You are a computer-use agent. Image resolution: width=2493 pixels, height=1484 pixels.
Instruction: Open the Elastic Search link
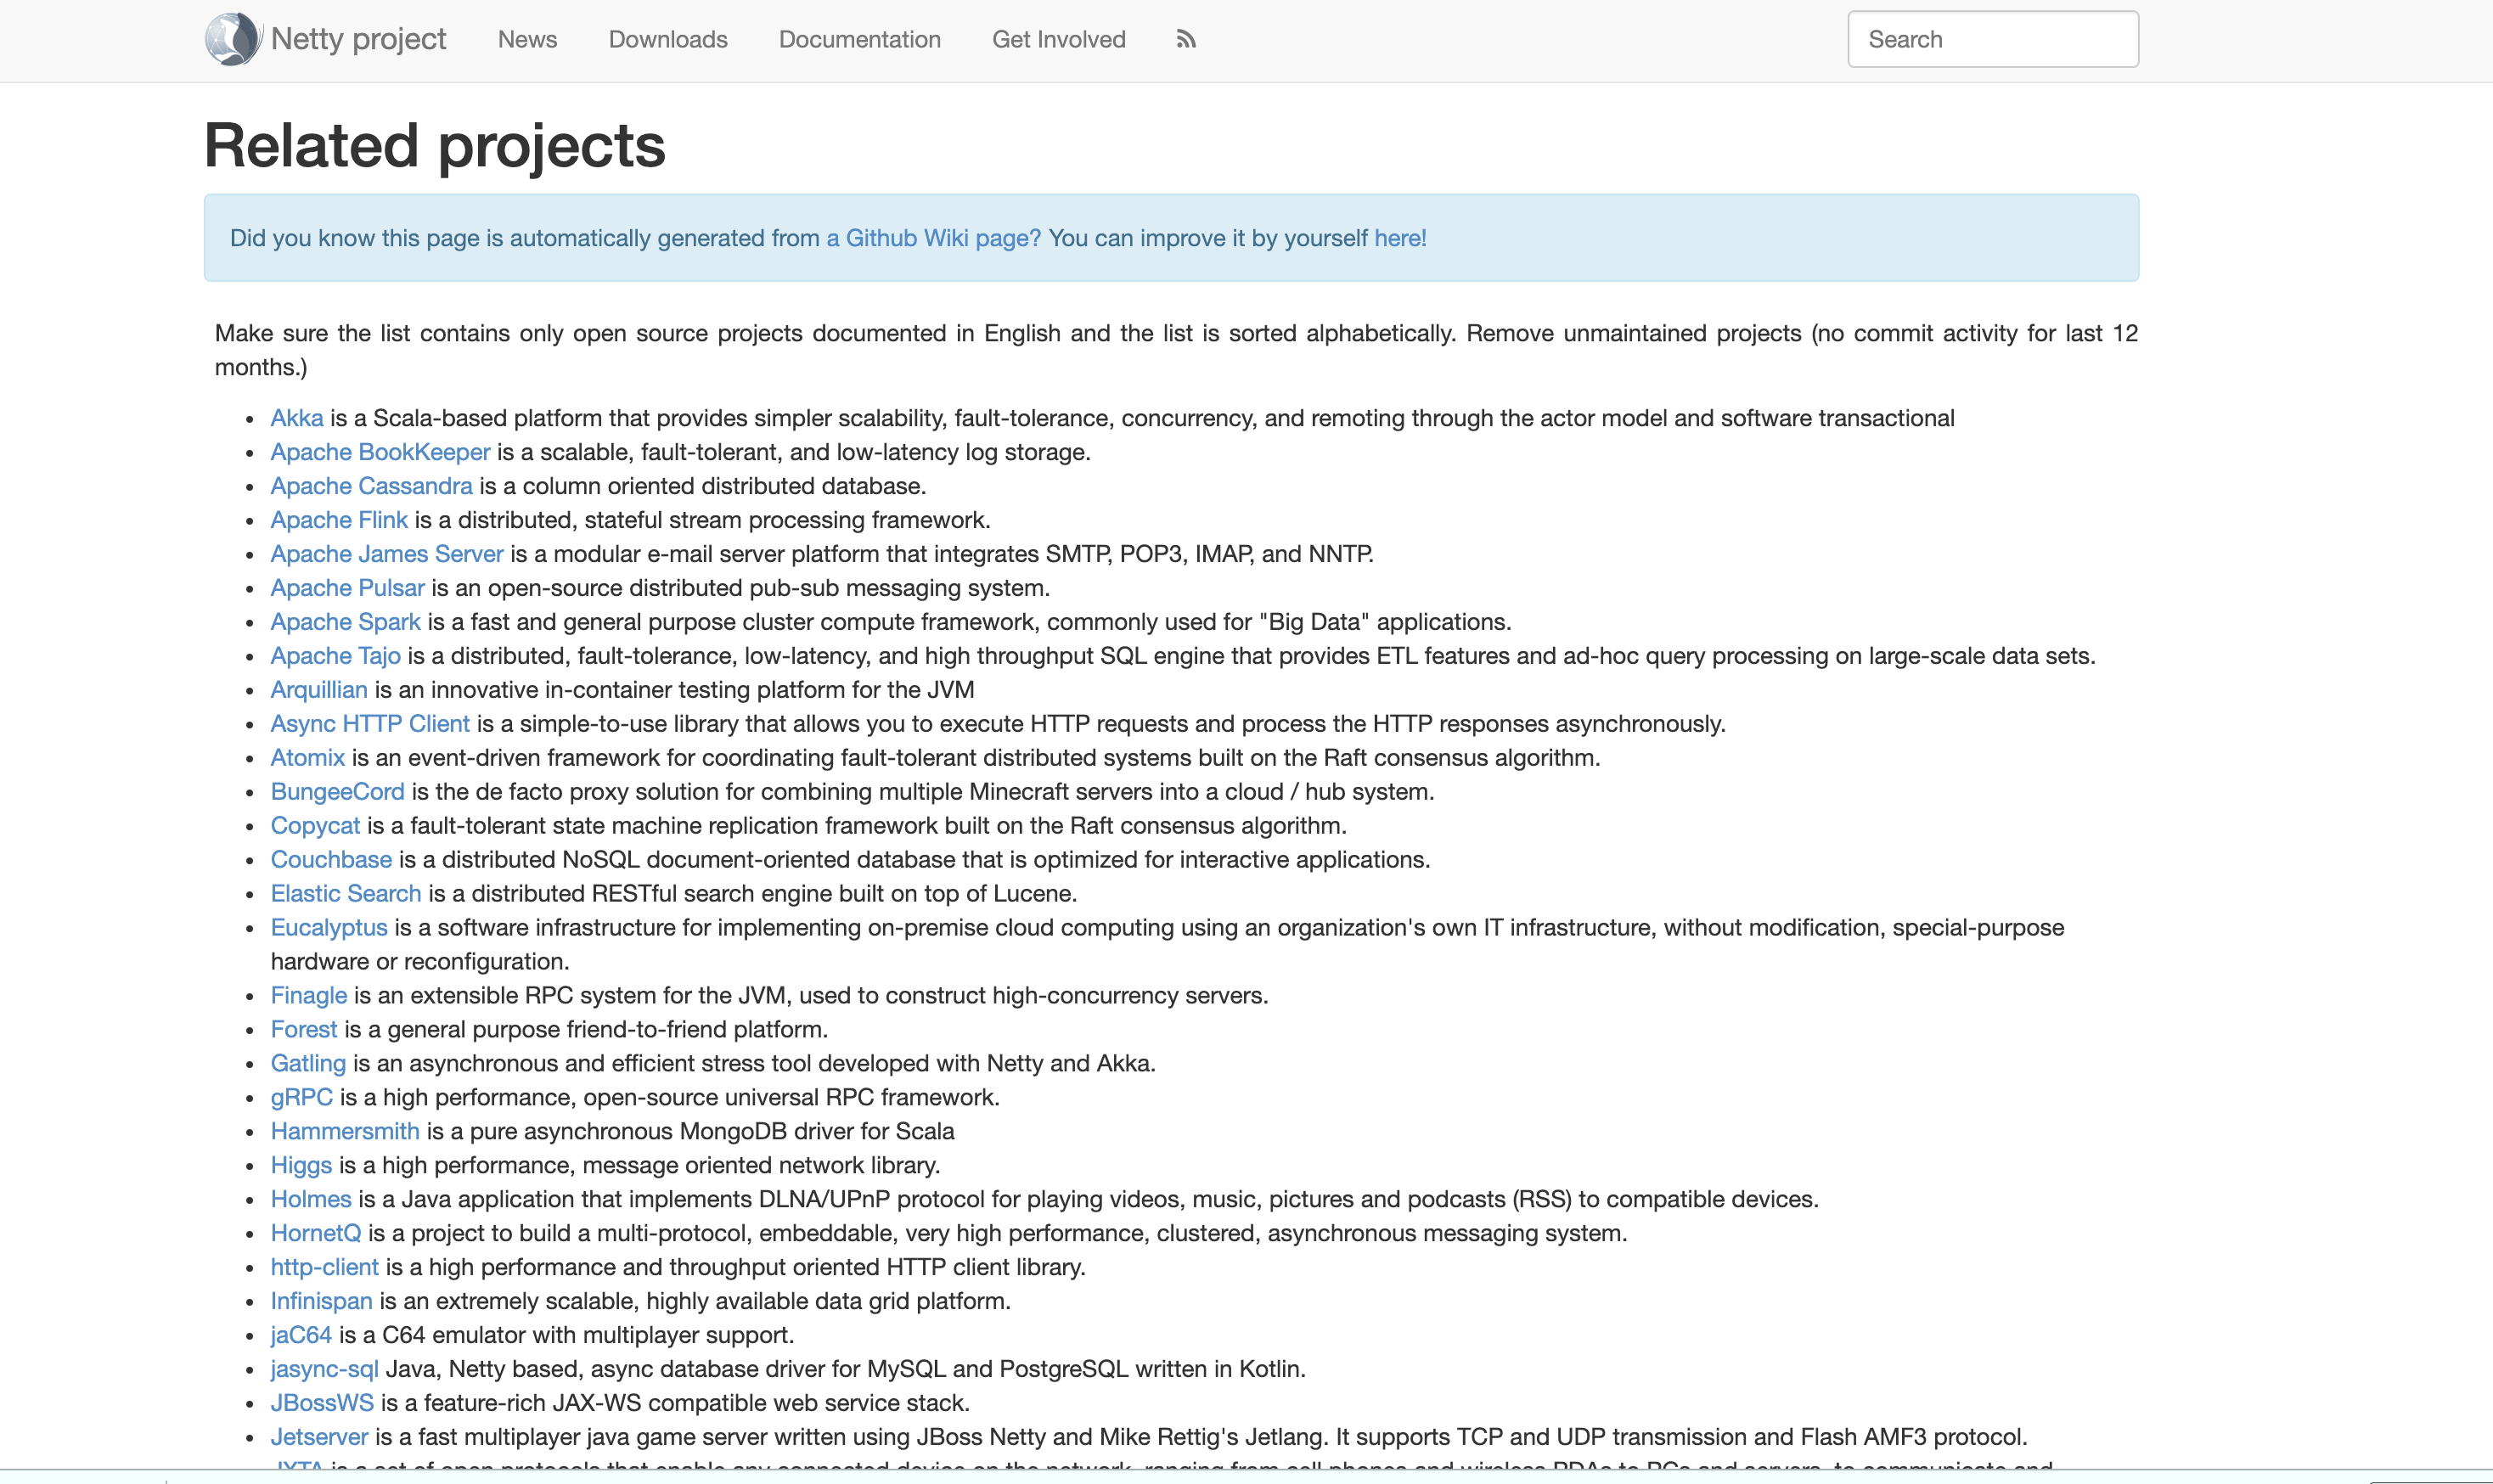coord(346,894)
